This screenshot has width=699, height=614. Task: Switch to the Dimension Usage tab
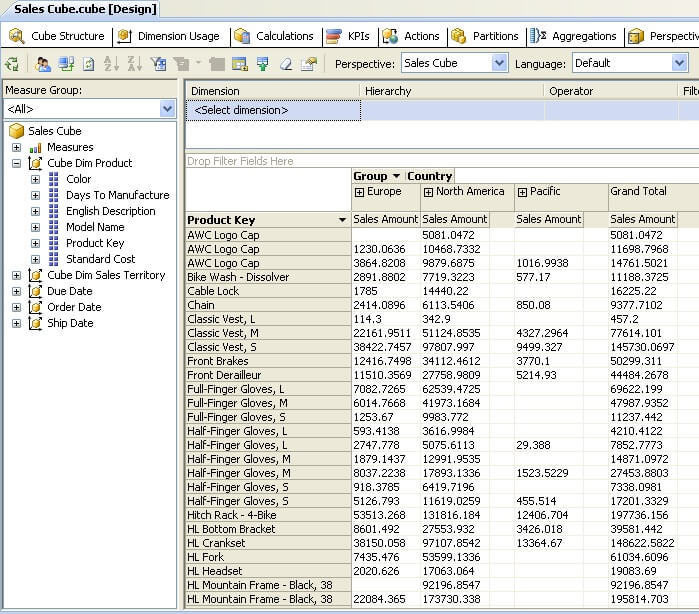[x=169, y=36]
